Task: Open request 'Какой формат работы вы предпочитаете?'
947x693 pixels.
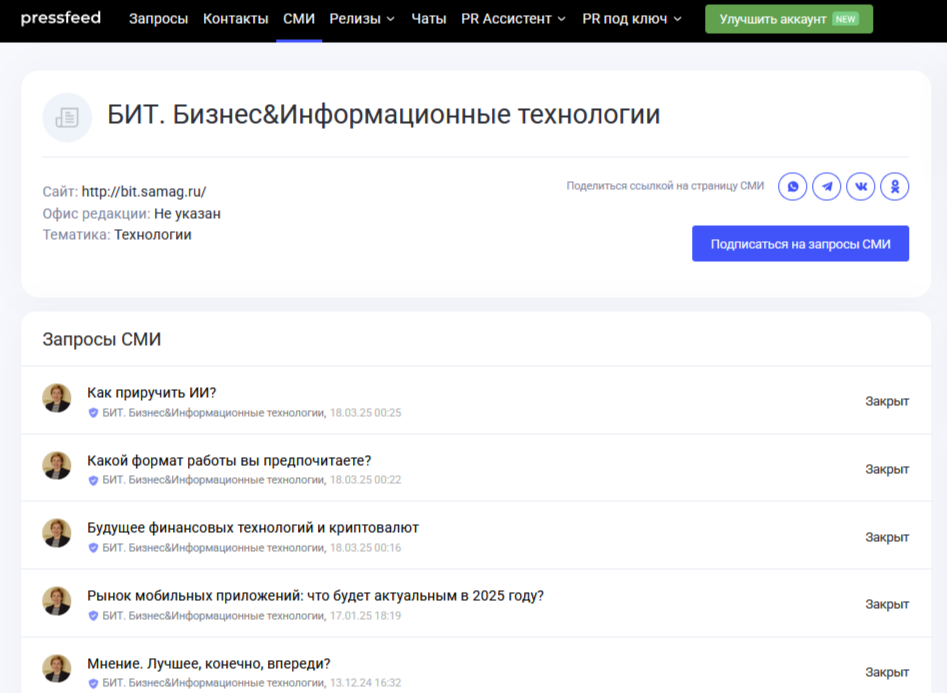Action: [229, 460]
